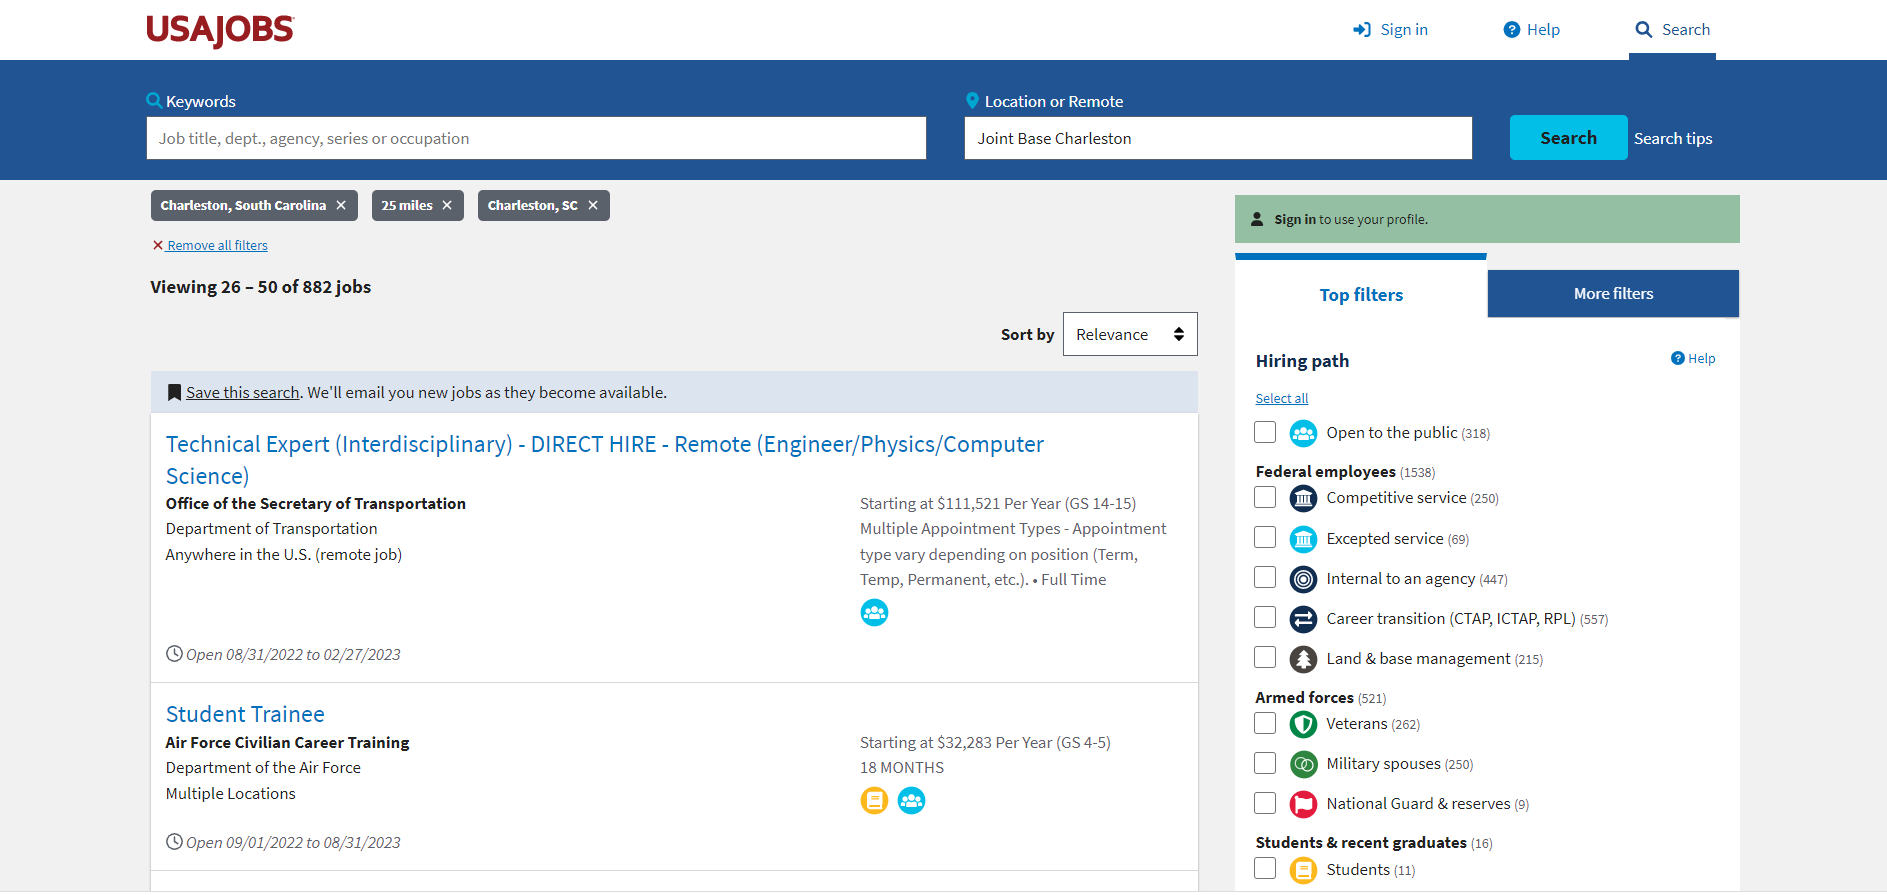Open the Technical Expert (Interdisciplinary) job posting
Viewport: 1887px width, 895px height.
605,459
